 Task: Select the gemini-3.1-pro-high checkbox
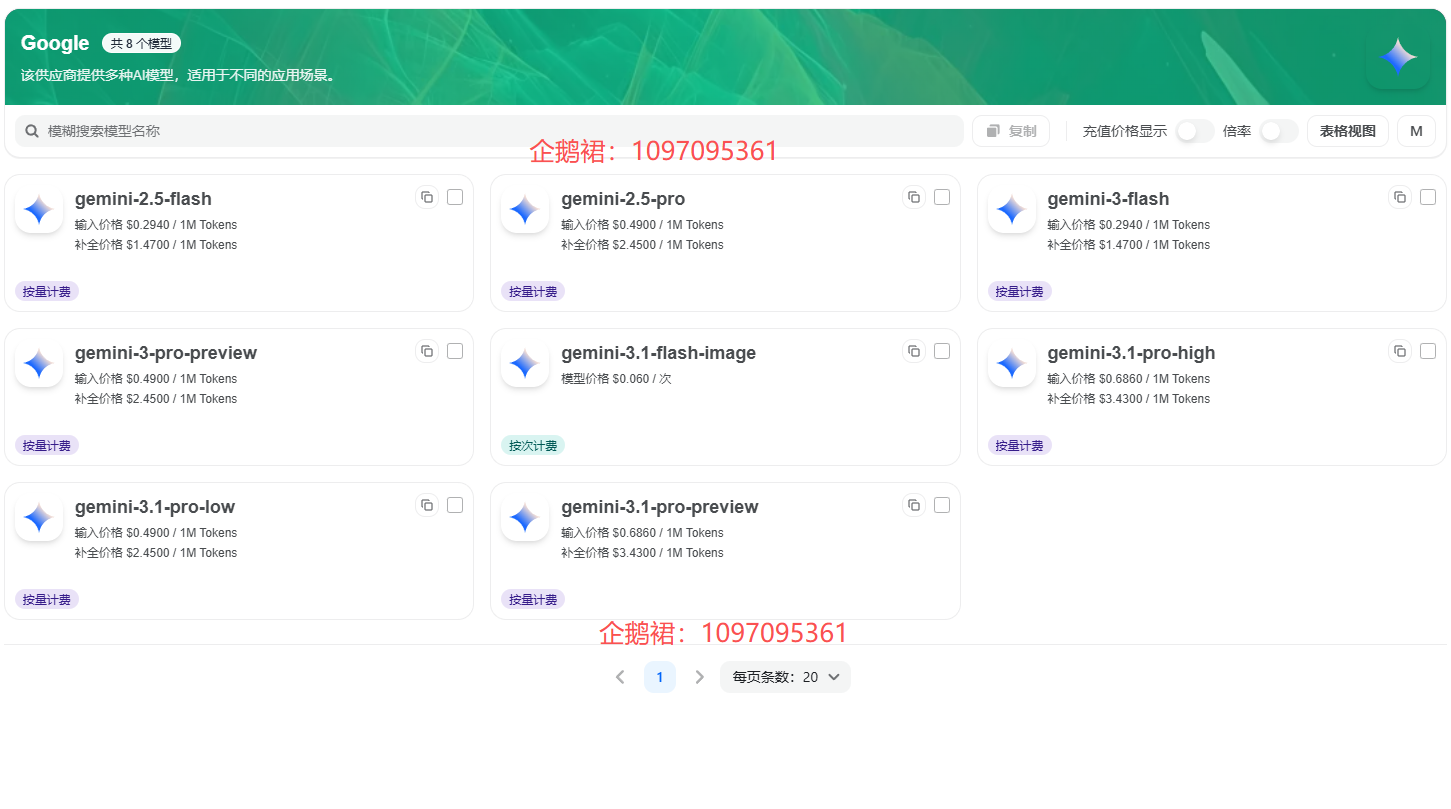(1428, 351)
